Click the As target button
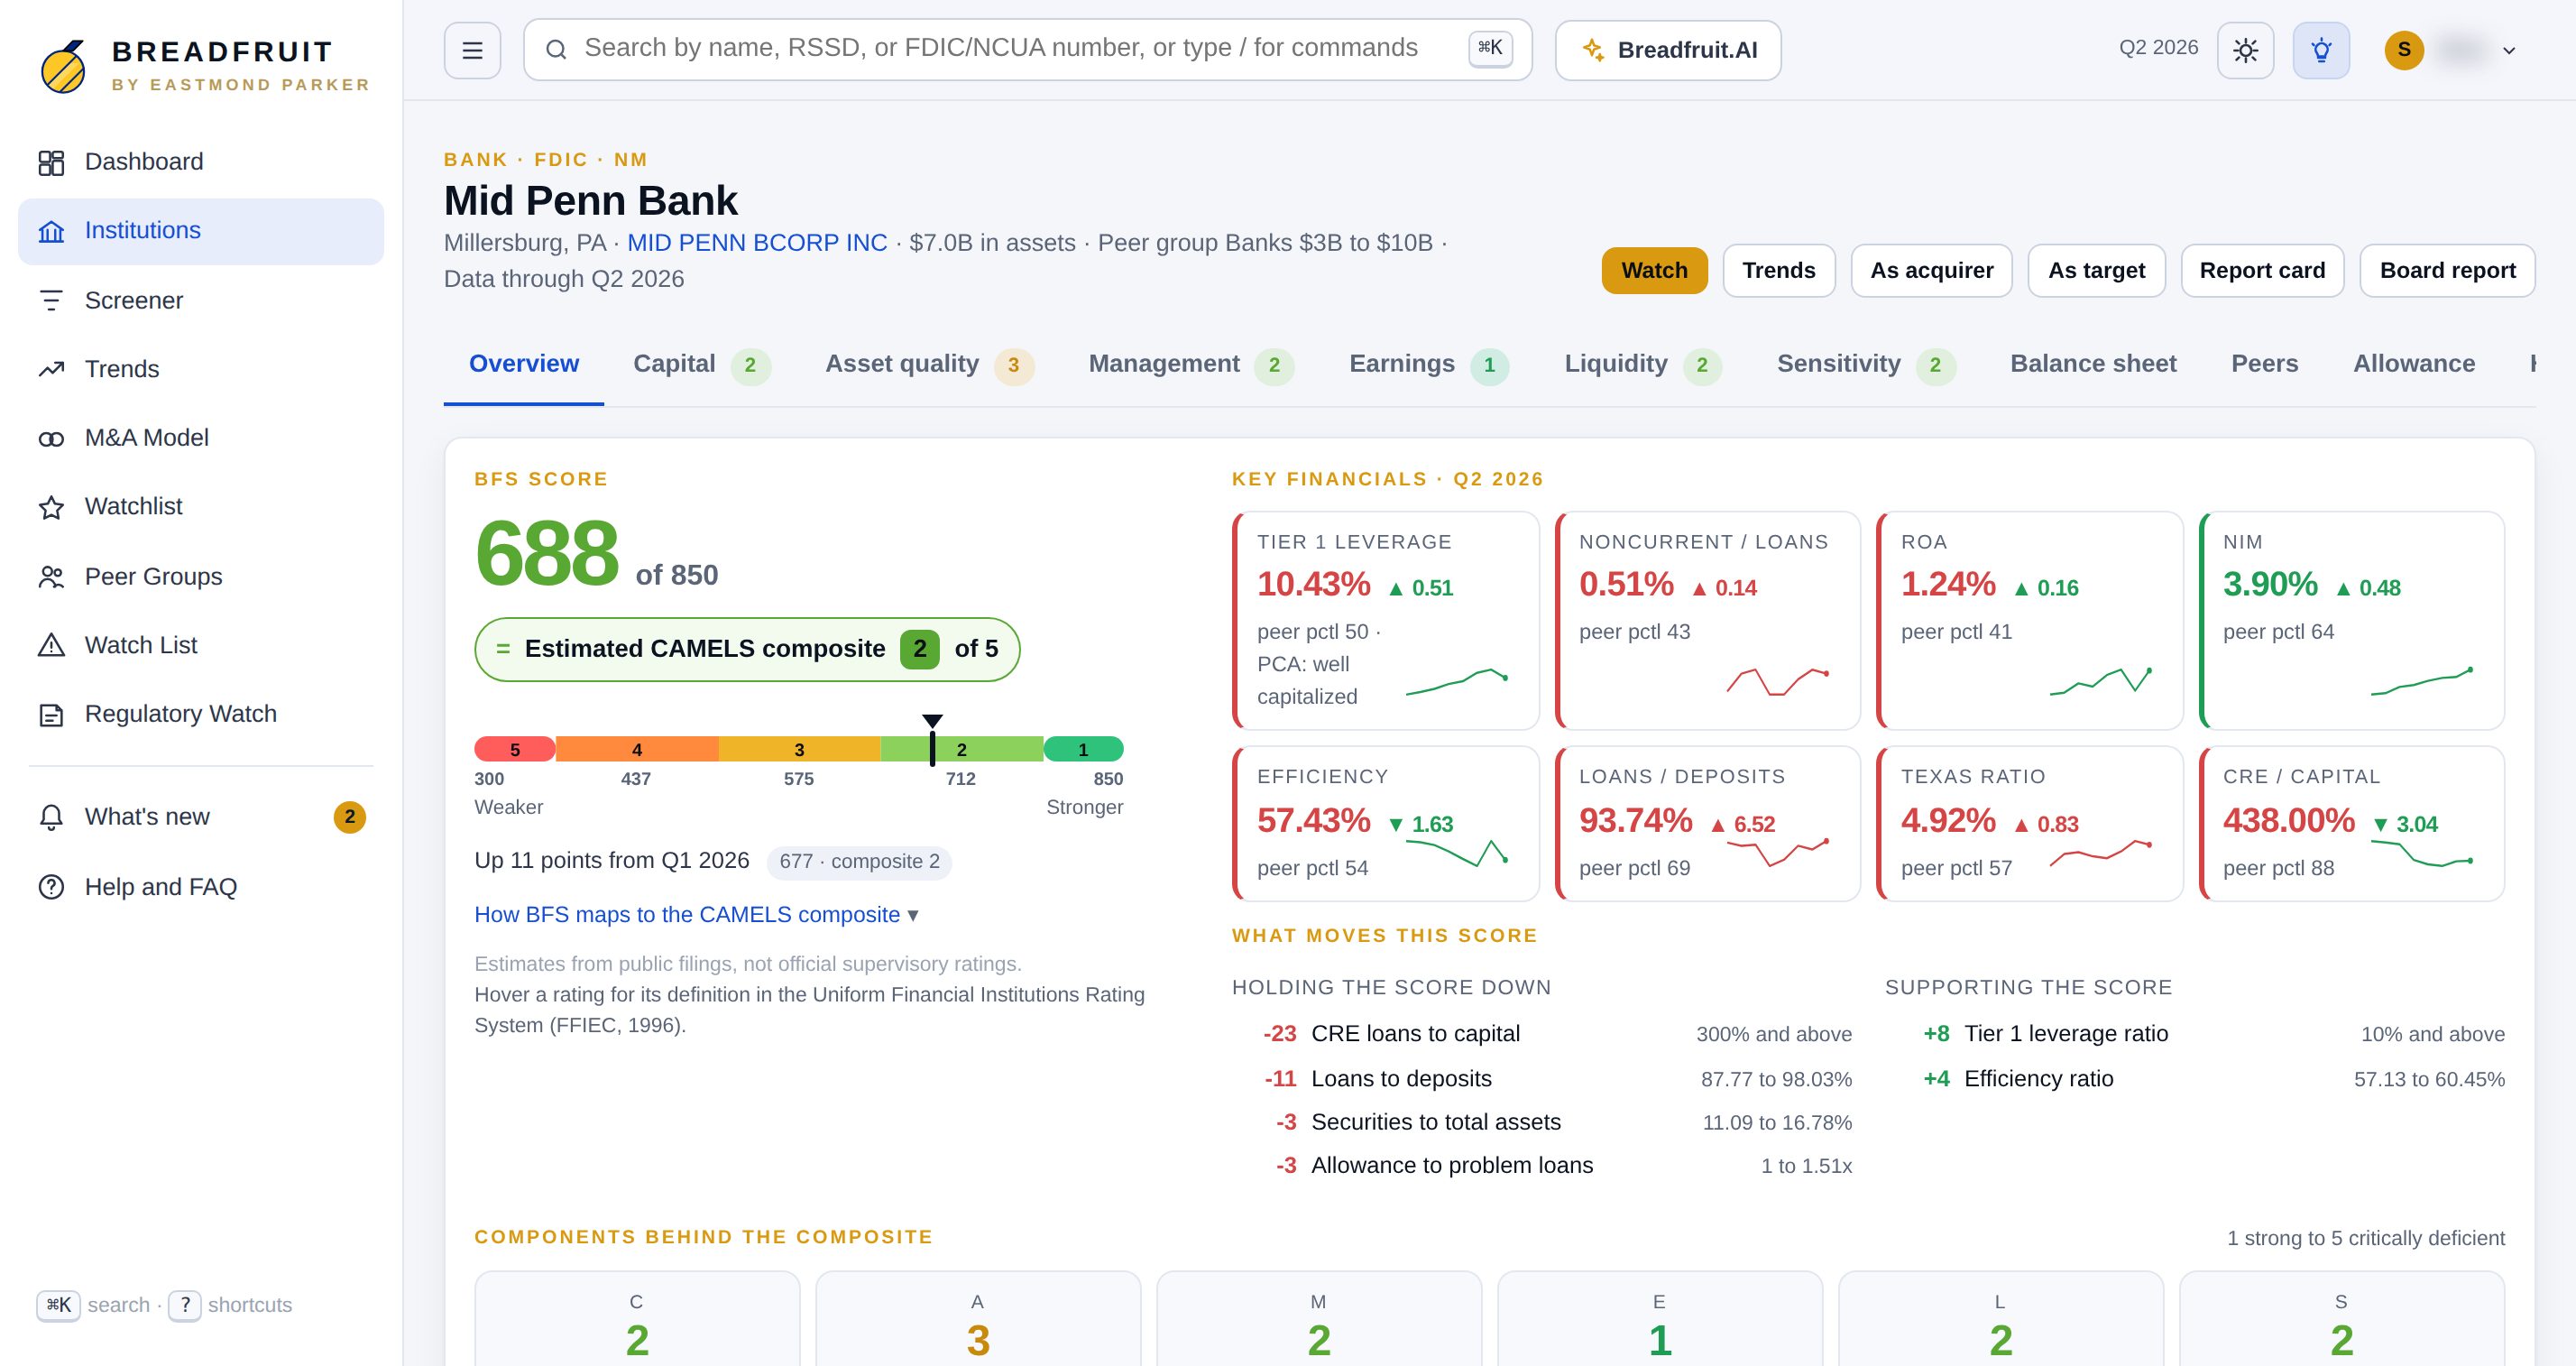Viewport: 2576px width, 1366px height. 2096,270
